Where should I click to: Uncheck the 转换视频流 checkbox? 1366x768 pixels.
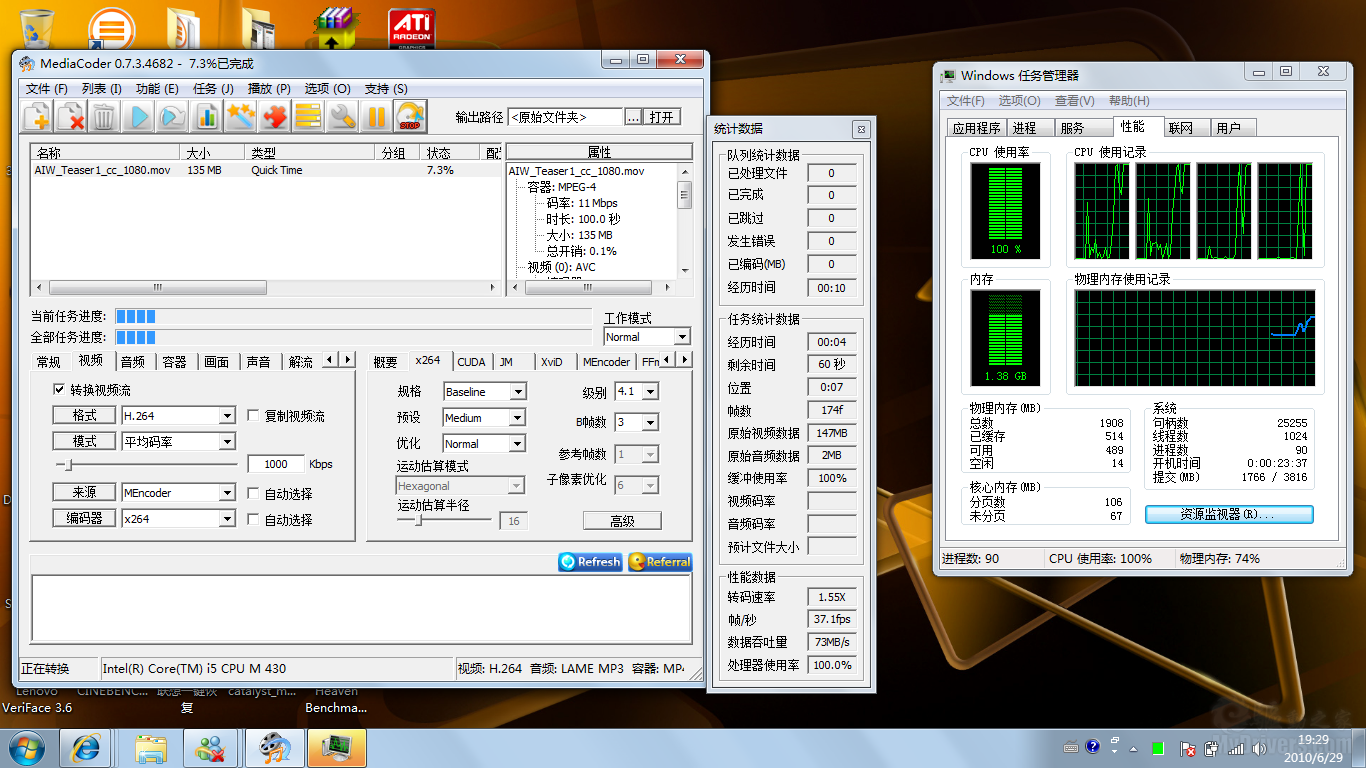click(60, 389)
